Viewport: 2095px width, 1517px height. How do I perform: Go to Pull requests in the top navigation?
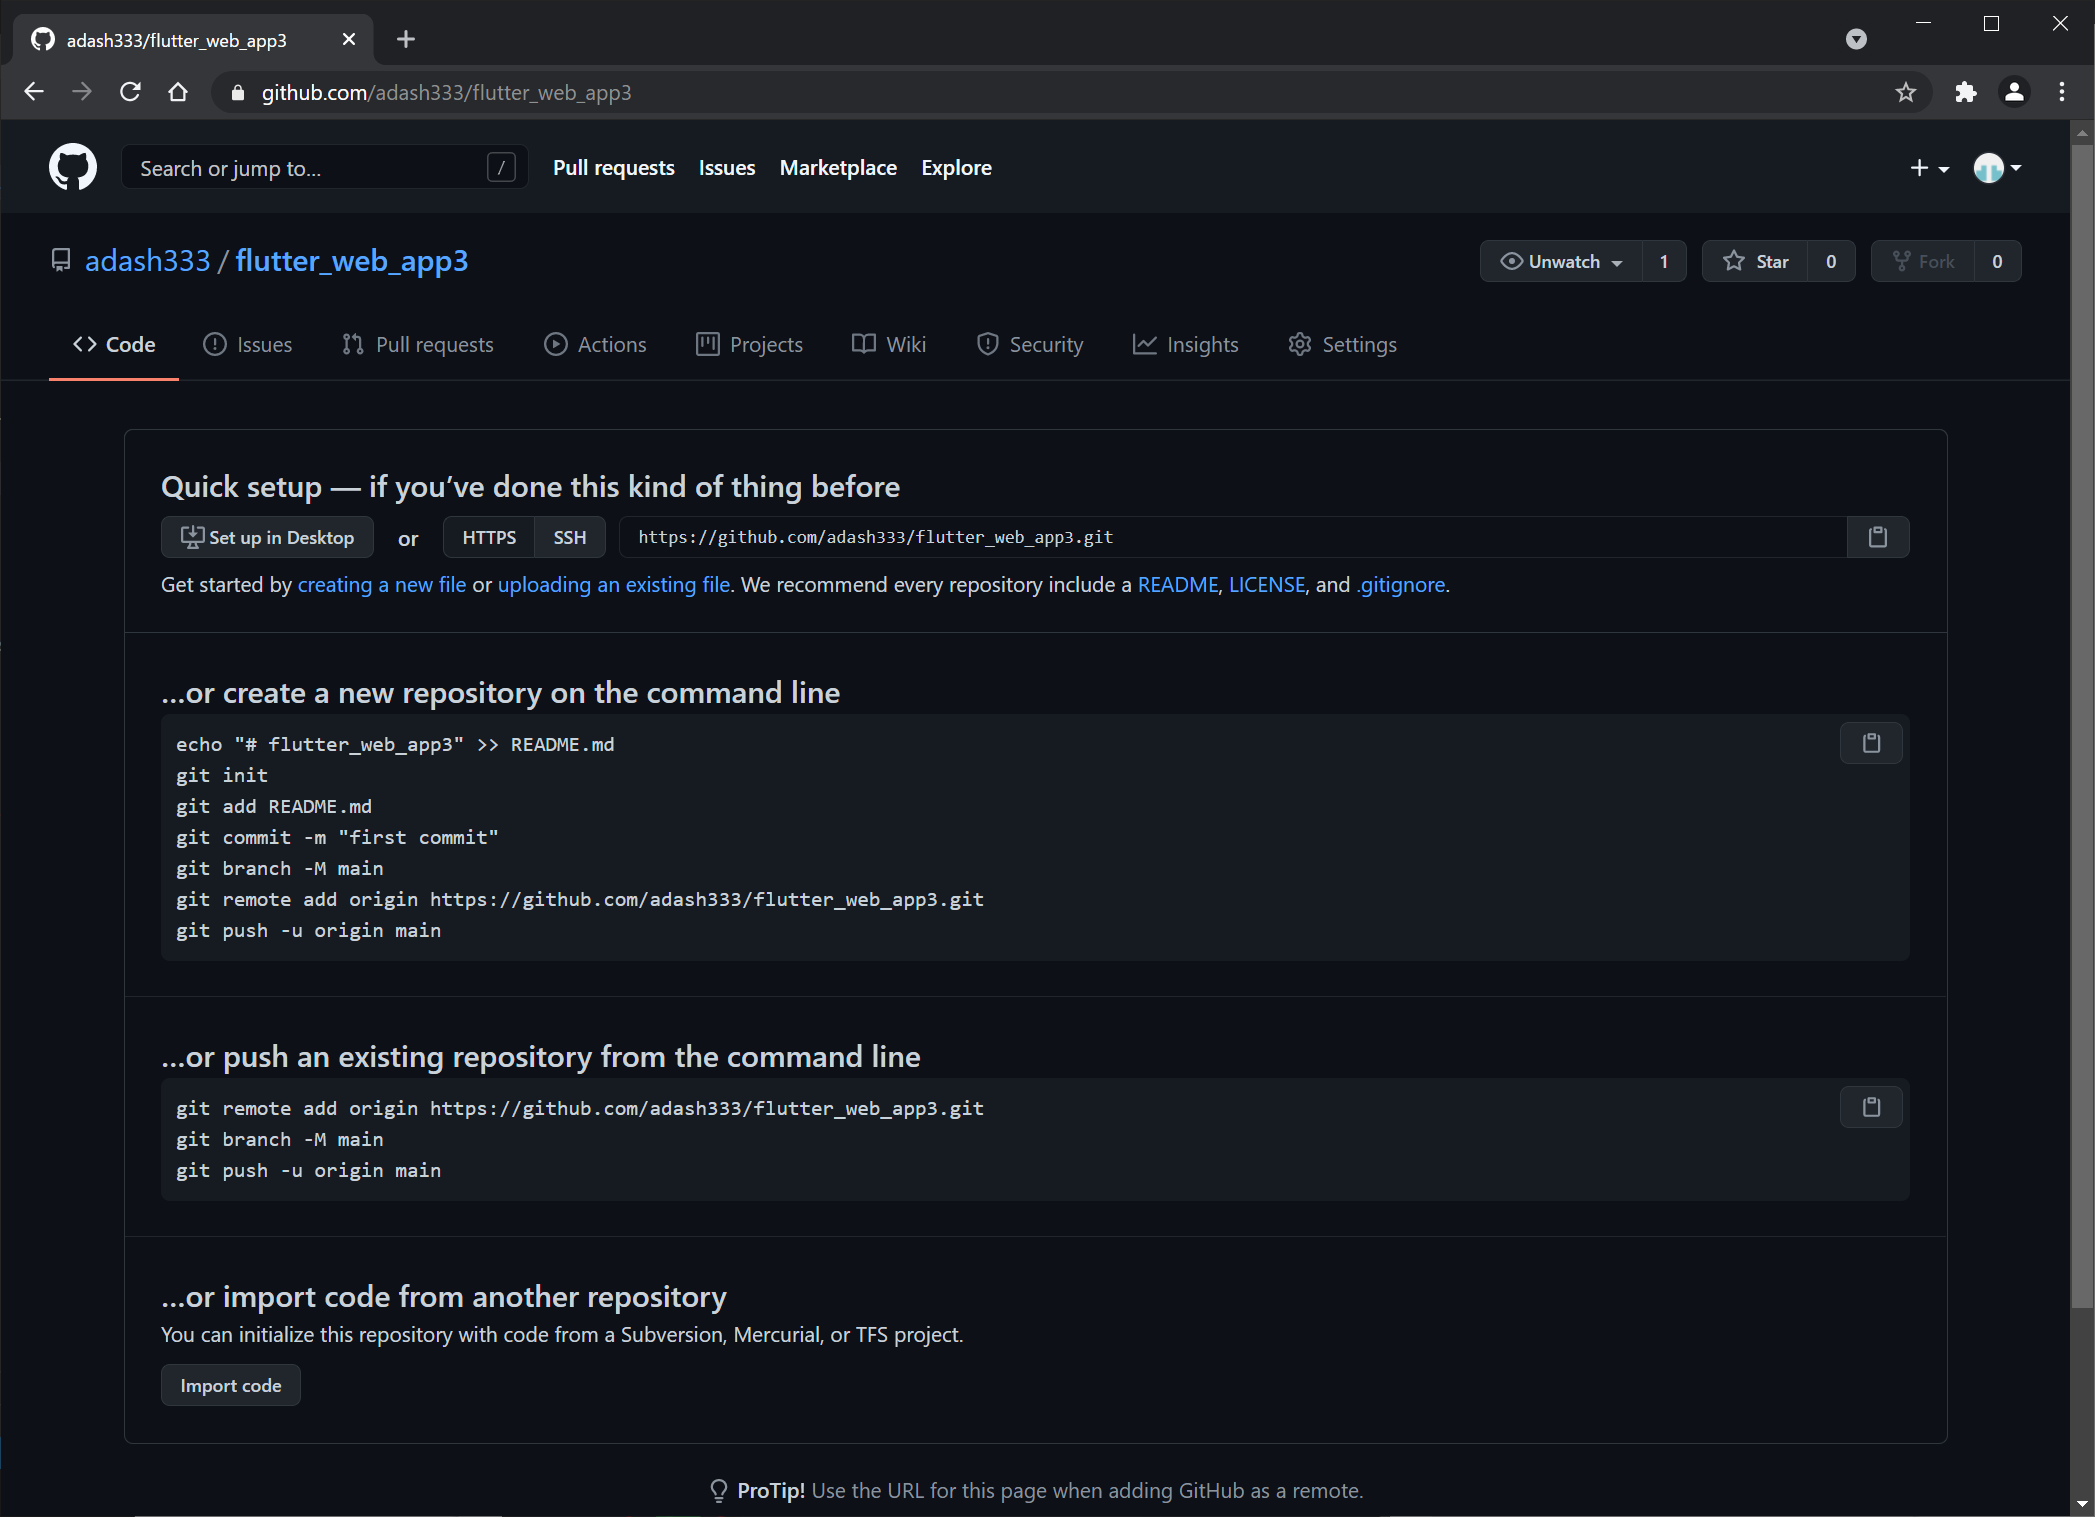click(x=614, y=168)
